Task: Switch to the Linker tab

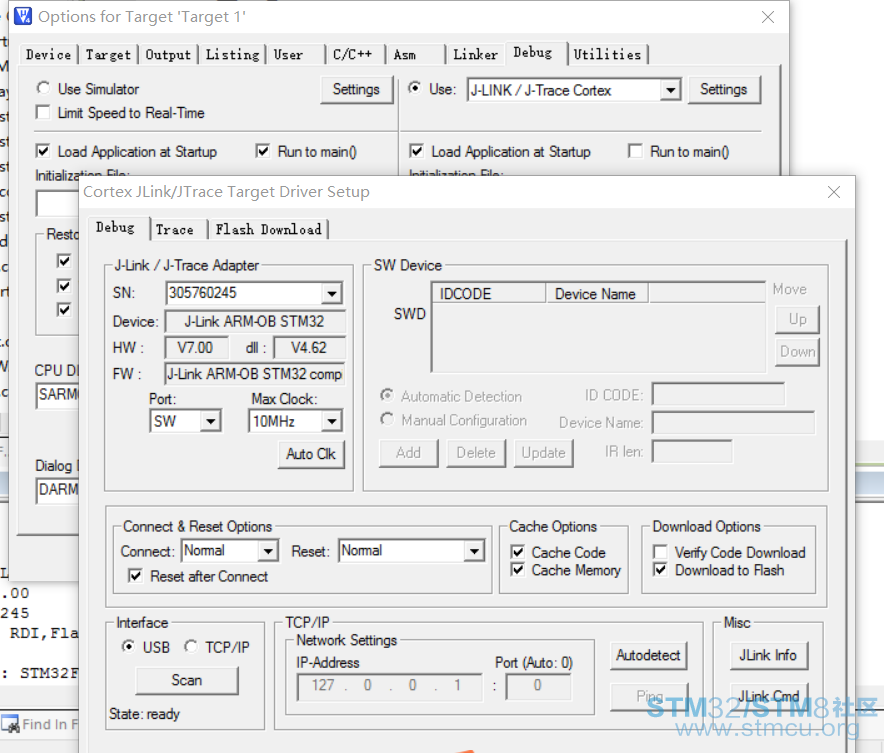Action: click(x=475, y=55)
